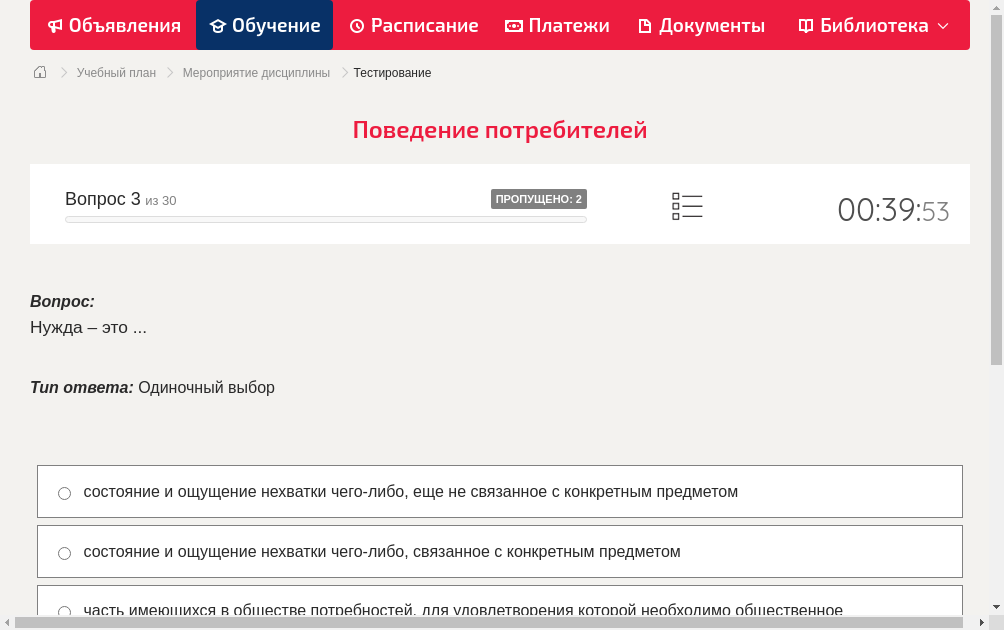Click the file icon beside Документы
Screen dimensions: 1004x630
click(645, 26)
